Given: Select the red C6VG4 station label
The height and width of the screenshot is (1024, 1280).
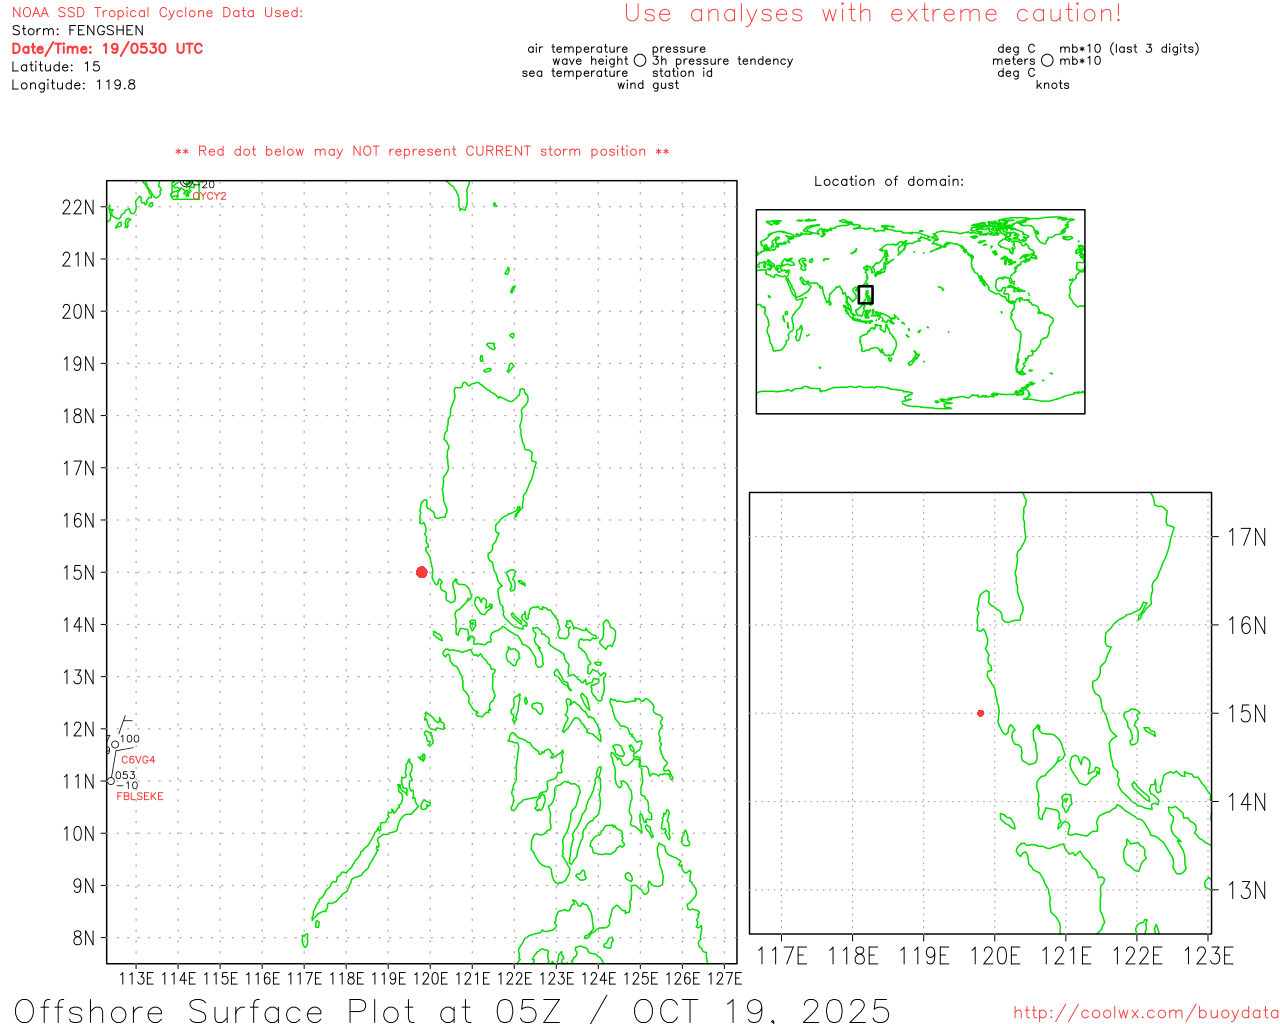Looking at the screenshot, I should (138, 760).
